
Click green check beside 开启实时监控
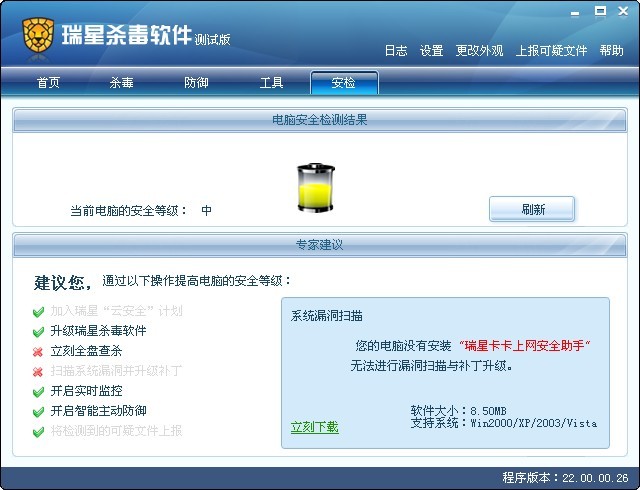[x=38, y=392]
